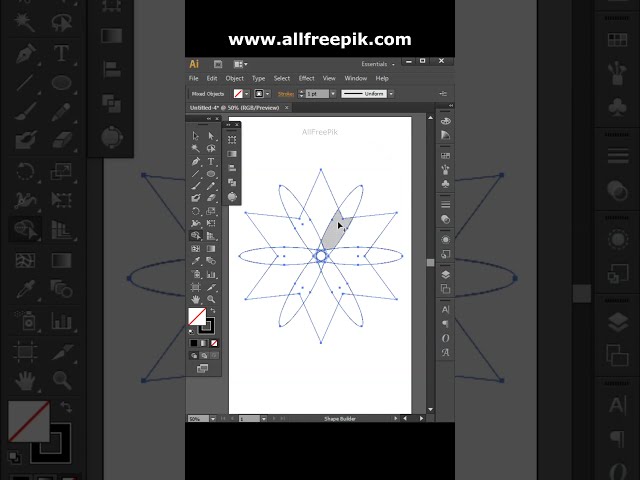Swap fill and stroke colors

coord(213,311)
